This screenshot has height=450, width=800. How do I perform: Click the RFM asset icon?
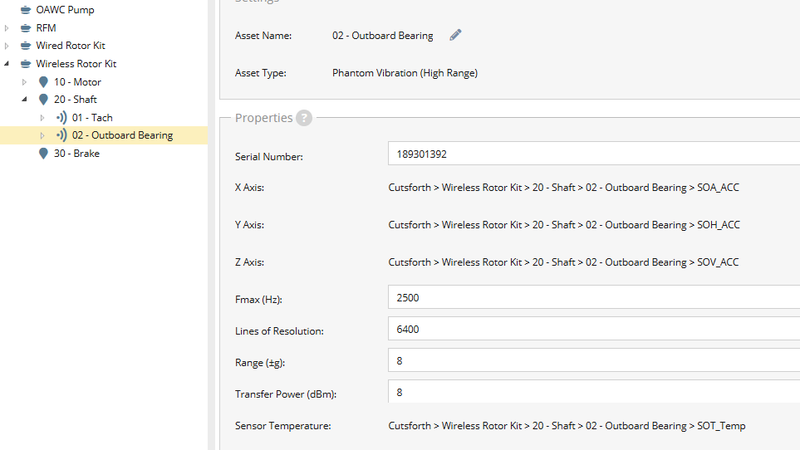tap(26, 28)
